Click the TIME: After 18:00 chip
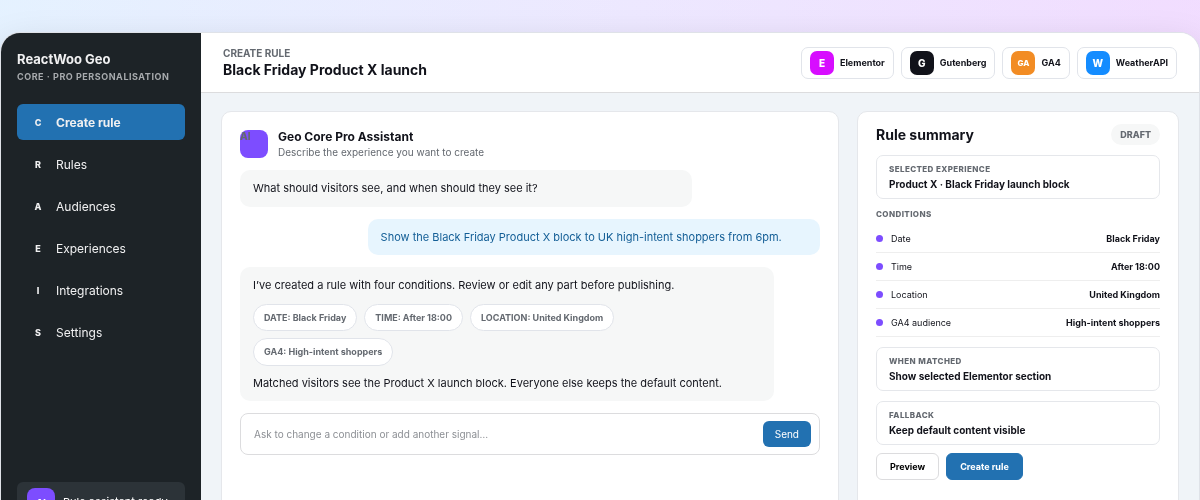Screen dimensions: 1200x500 point(414,318)
